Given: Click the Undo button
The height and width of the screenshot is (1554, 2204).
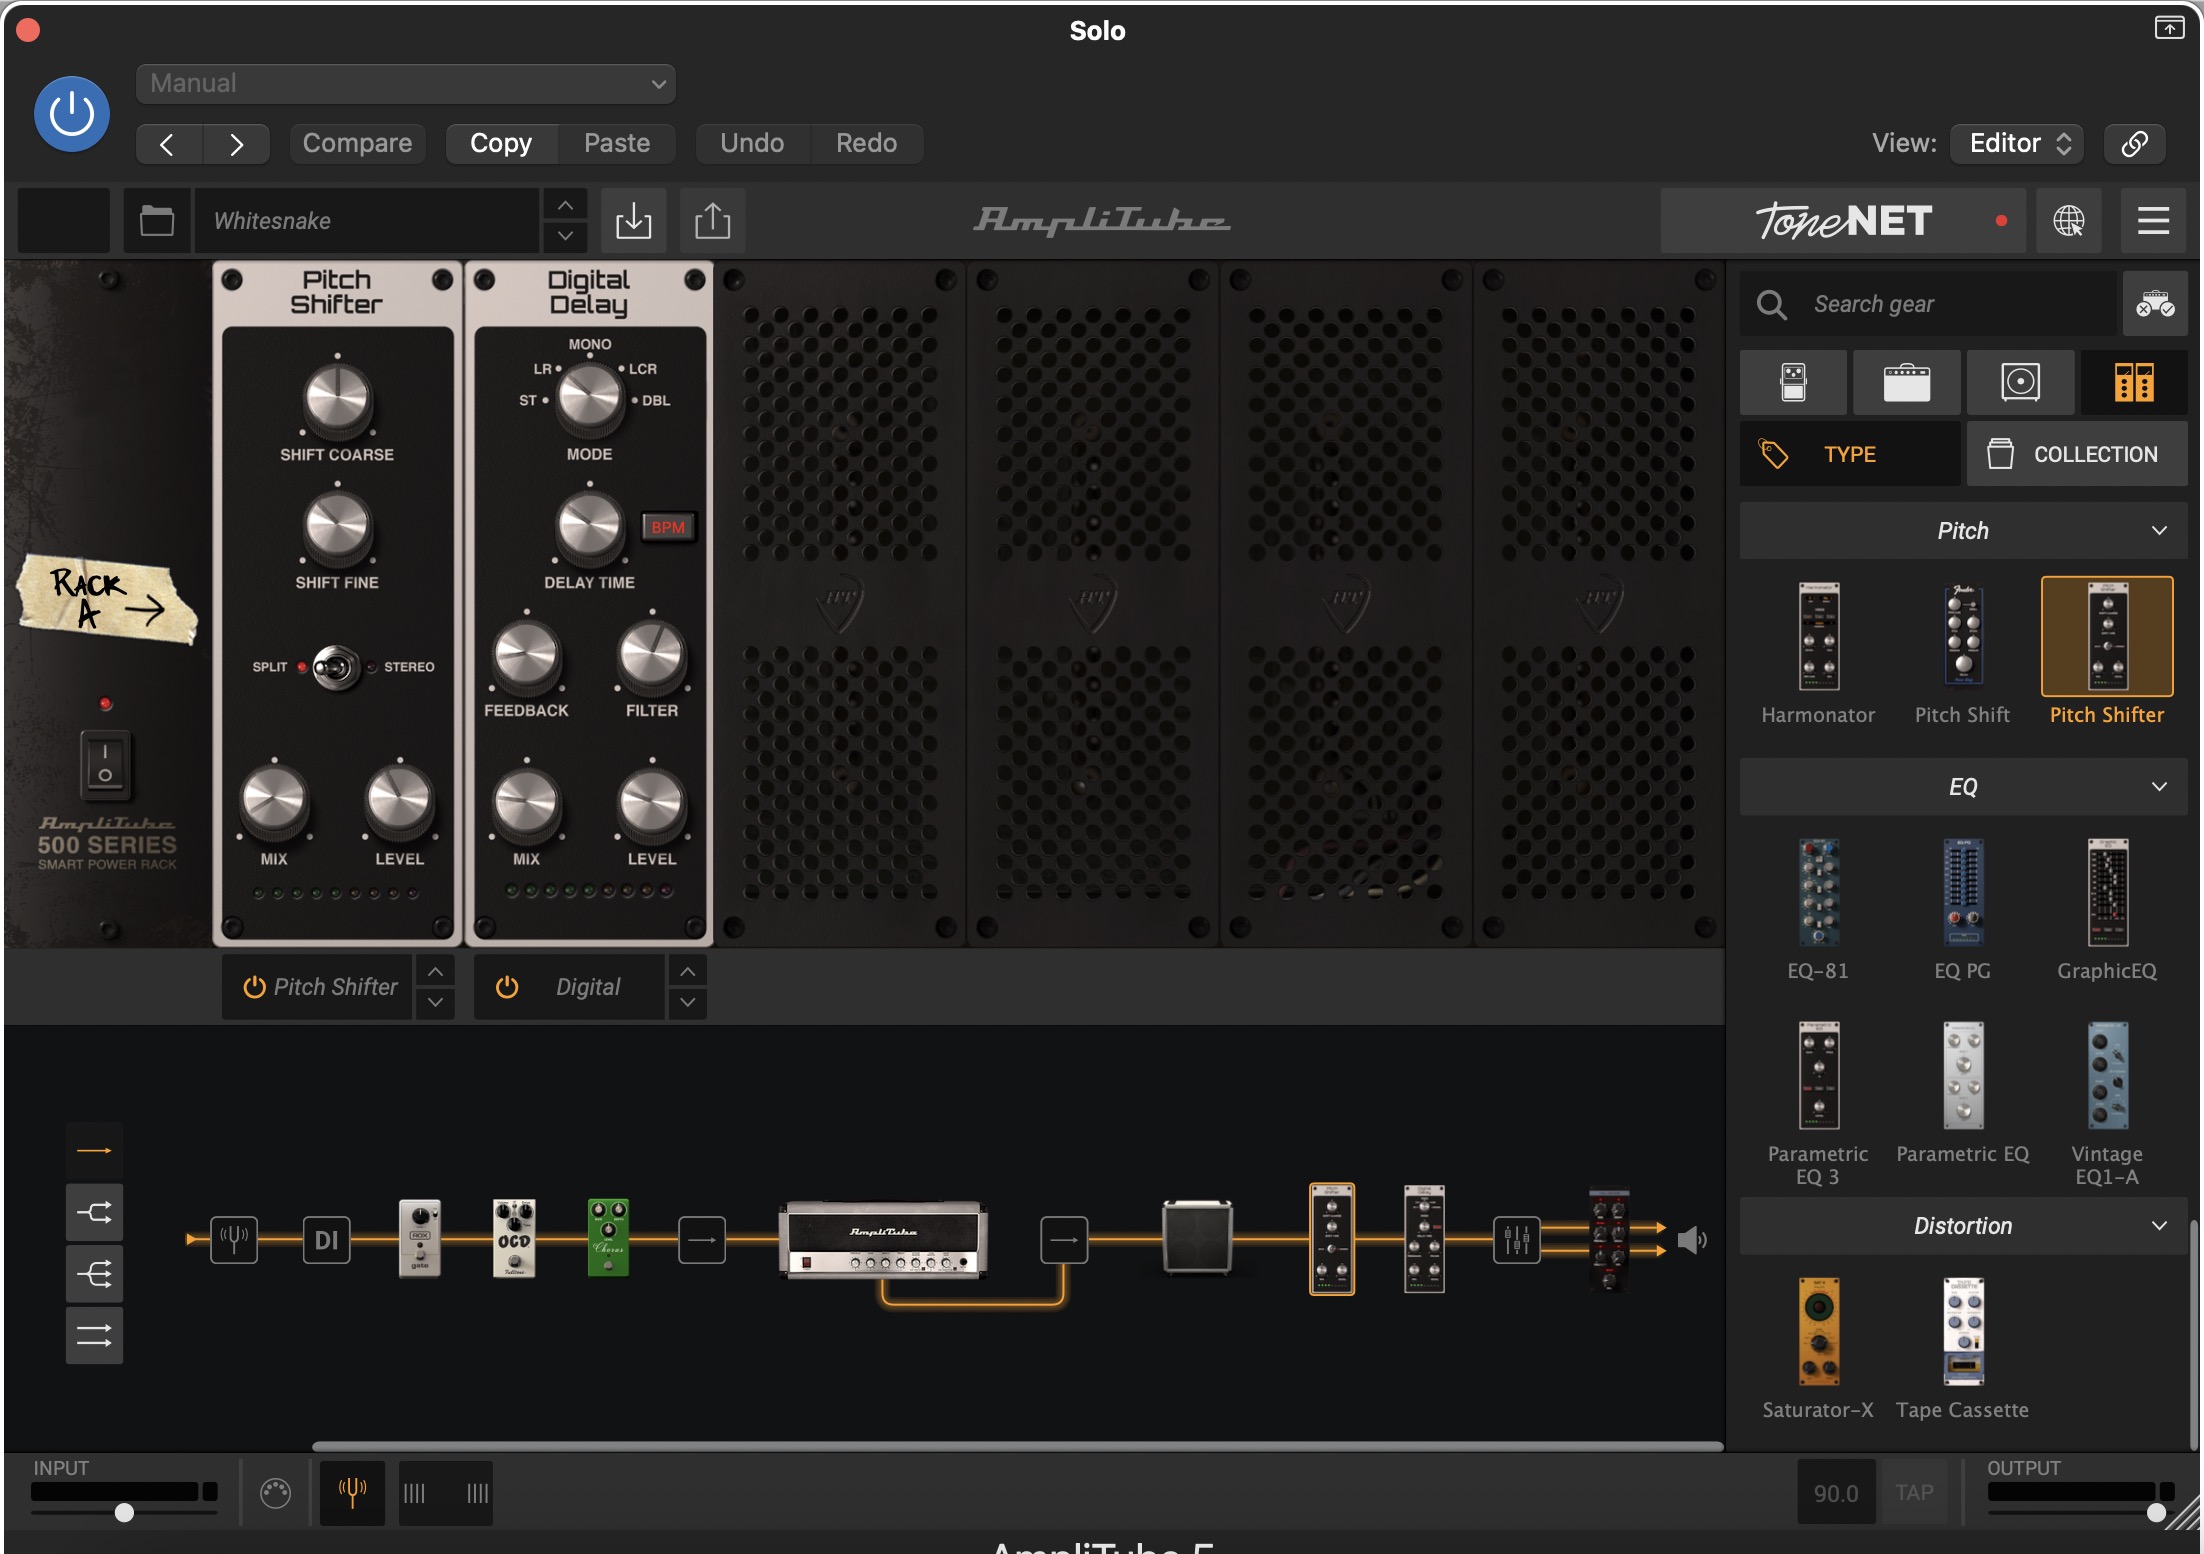Looking at the screenshot, I should tap(752, 144).
